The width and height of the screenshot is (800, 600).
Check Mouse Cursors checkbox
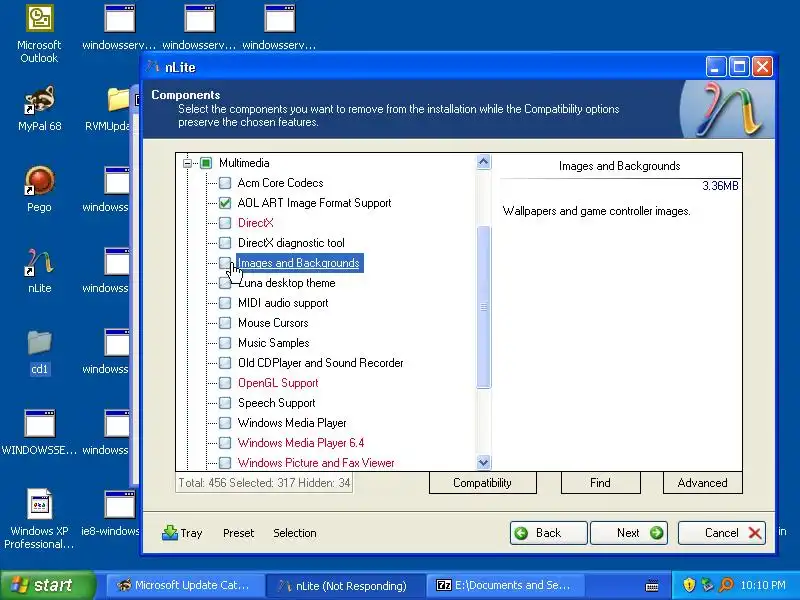coord(224,323)
